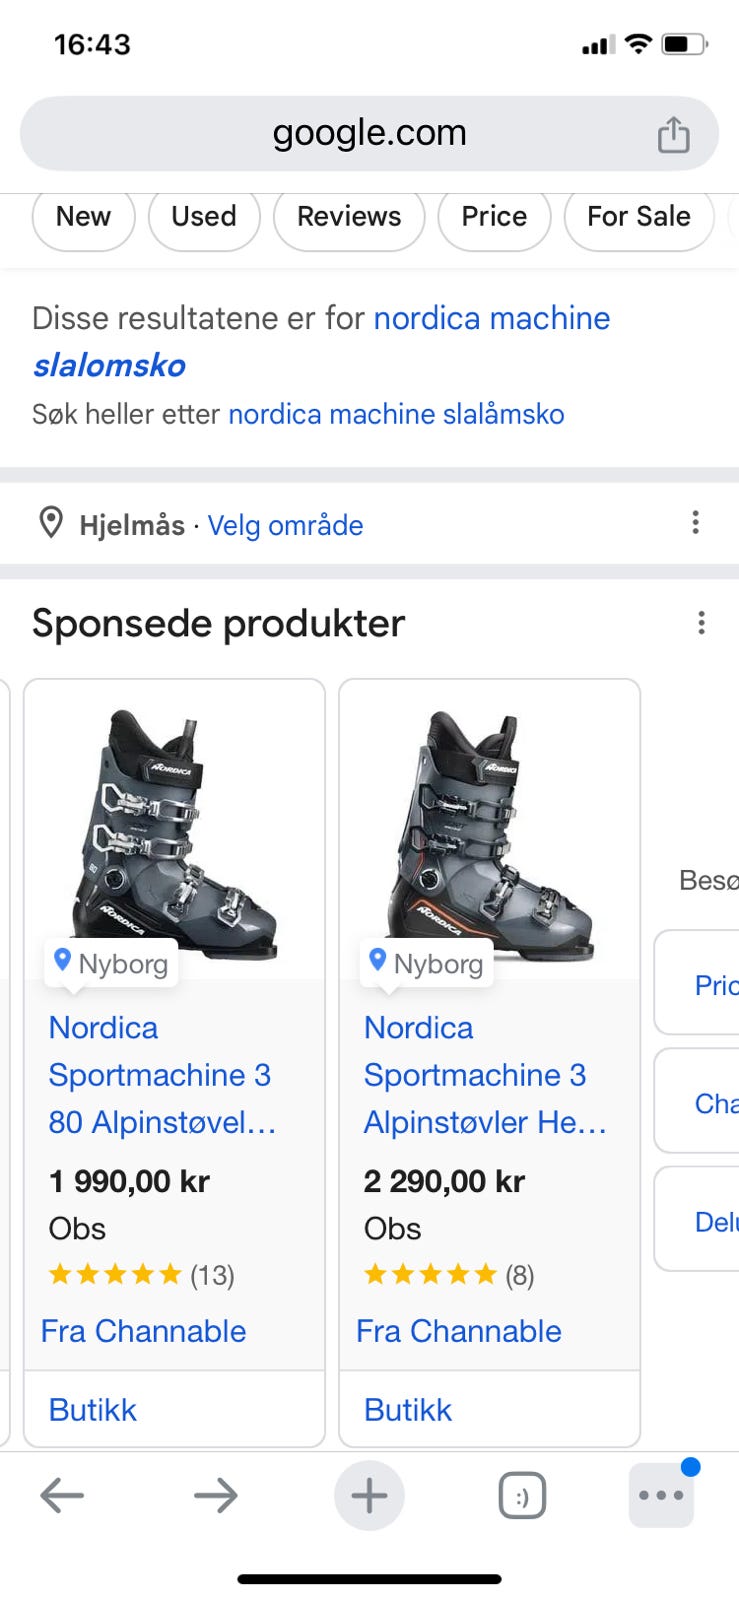Open the three-dot browser menu

click(x=661, y=1496)
